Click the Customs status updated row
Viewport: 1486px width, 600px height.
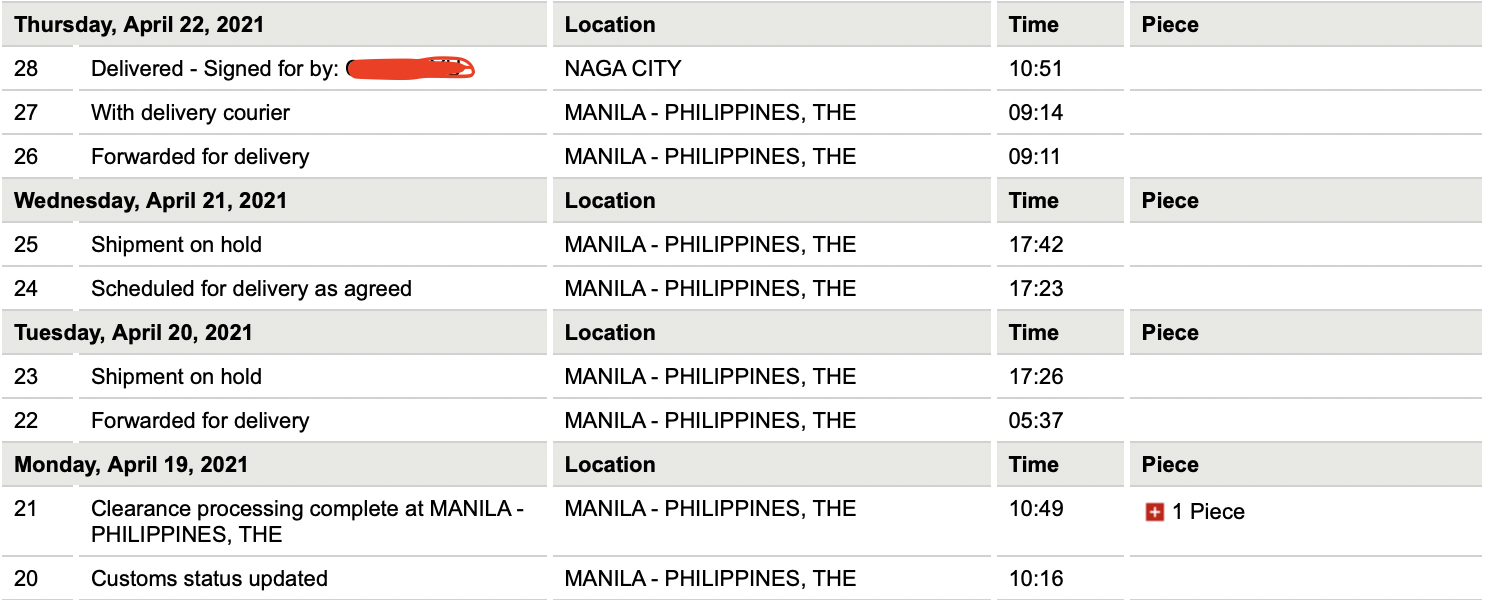[741, 579]
